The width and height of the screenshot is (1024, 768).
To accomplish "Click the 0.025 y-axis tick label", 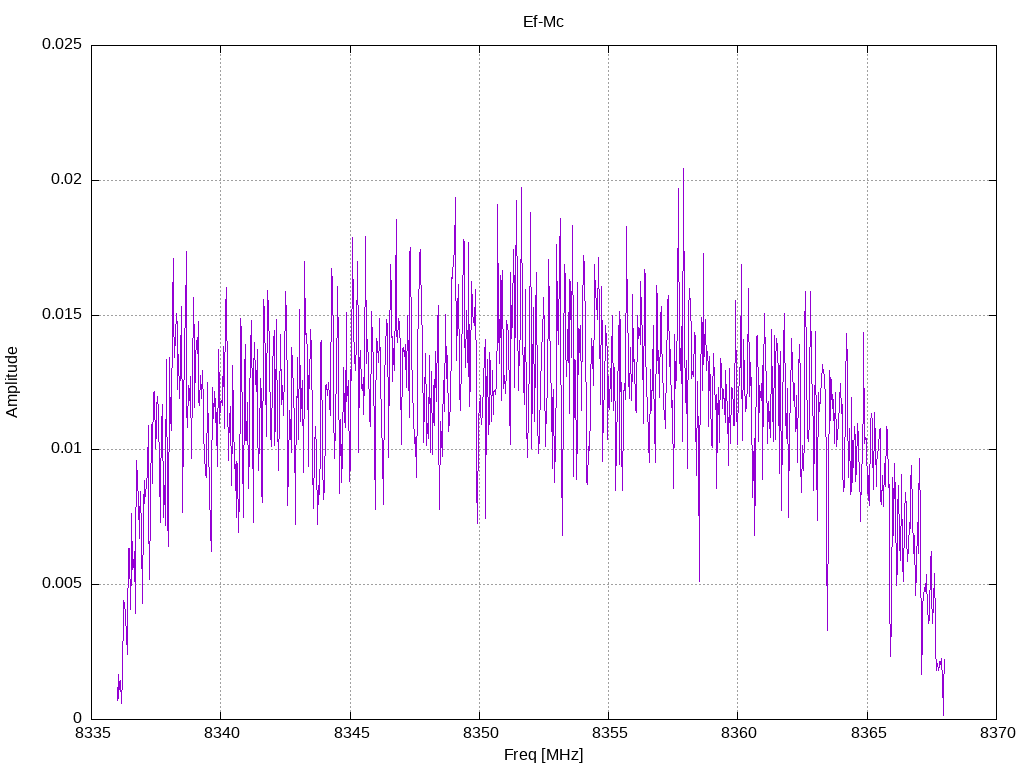I will (63, 44).
